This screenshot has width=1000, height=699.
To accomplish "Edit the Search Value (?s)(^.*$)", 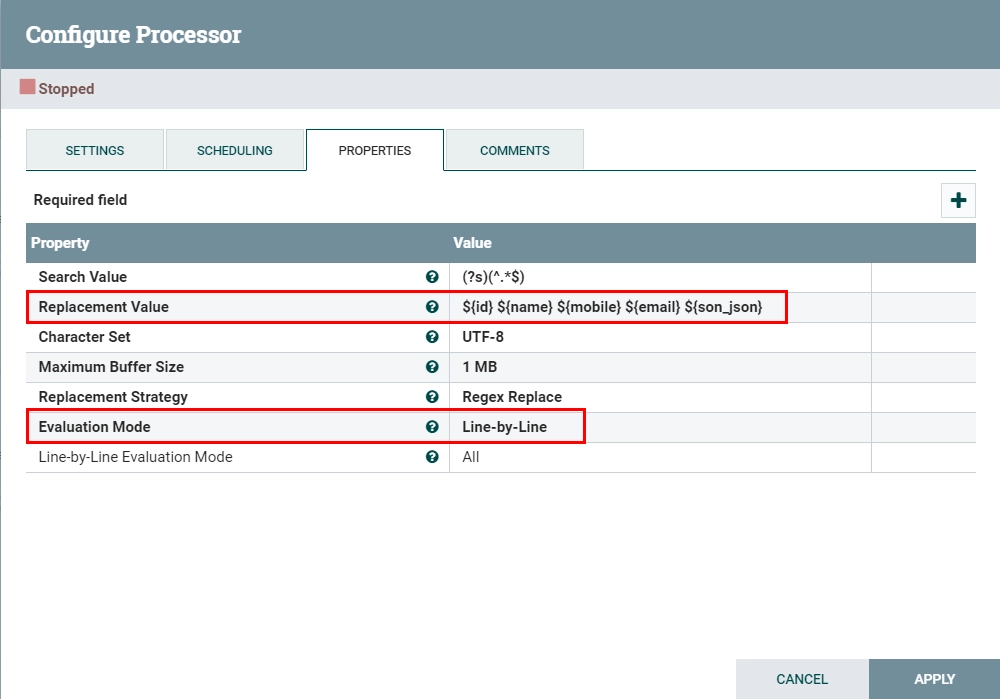I will (660, 277).
